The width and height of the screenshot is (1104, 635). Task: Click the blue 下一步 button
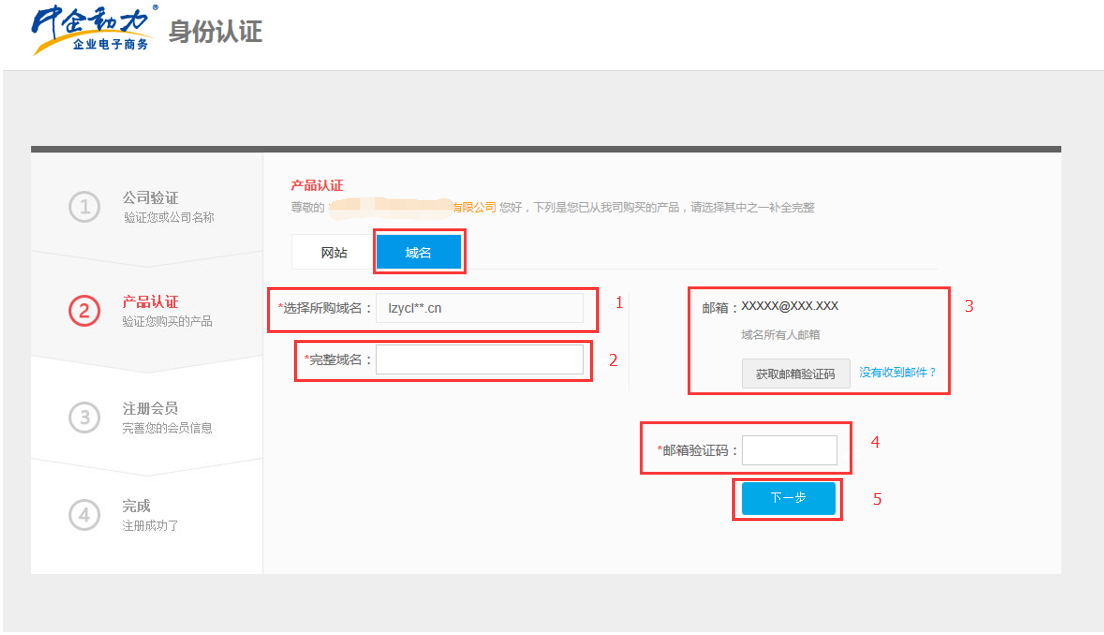(x=788, y=498)
